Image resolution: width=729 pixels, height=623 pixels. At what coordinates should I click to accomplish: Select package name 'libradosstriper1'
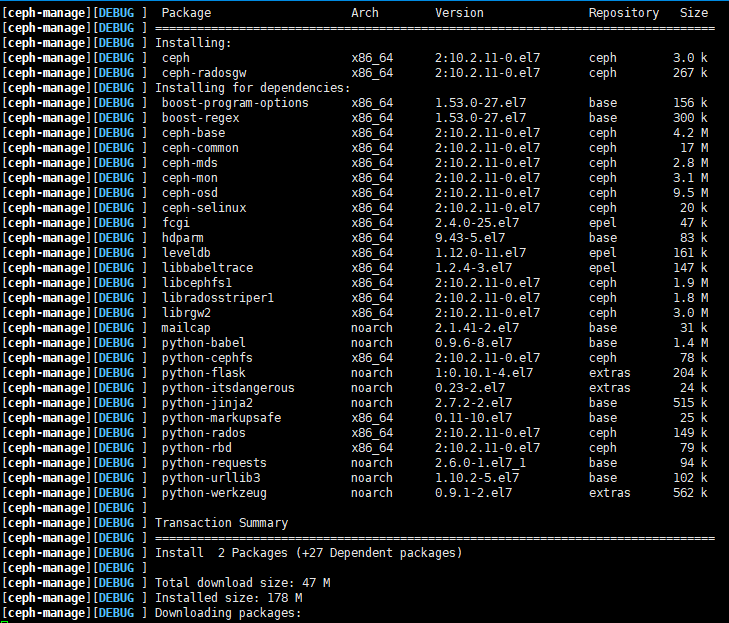pos(218,298)
